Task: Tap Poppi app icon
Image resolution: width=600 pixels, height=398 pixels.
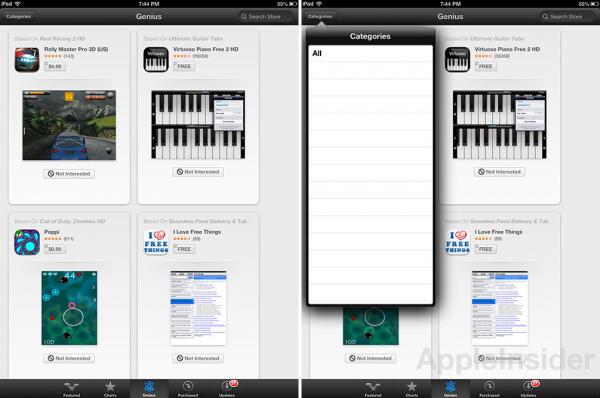Action: click(27, 242)
